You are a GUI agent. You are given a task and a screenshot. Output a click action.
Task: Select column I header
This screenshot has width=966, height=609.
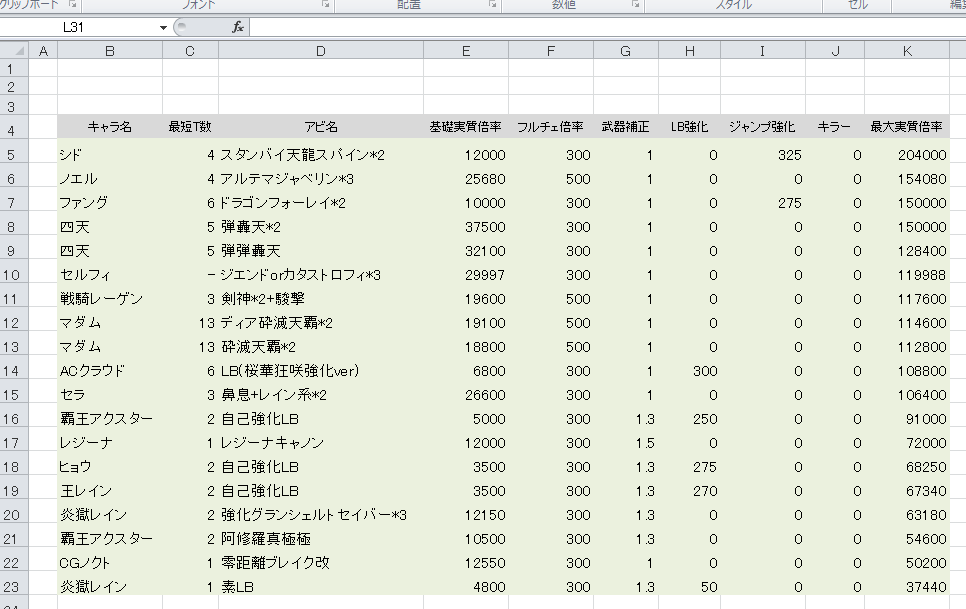[763, 52]
